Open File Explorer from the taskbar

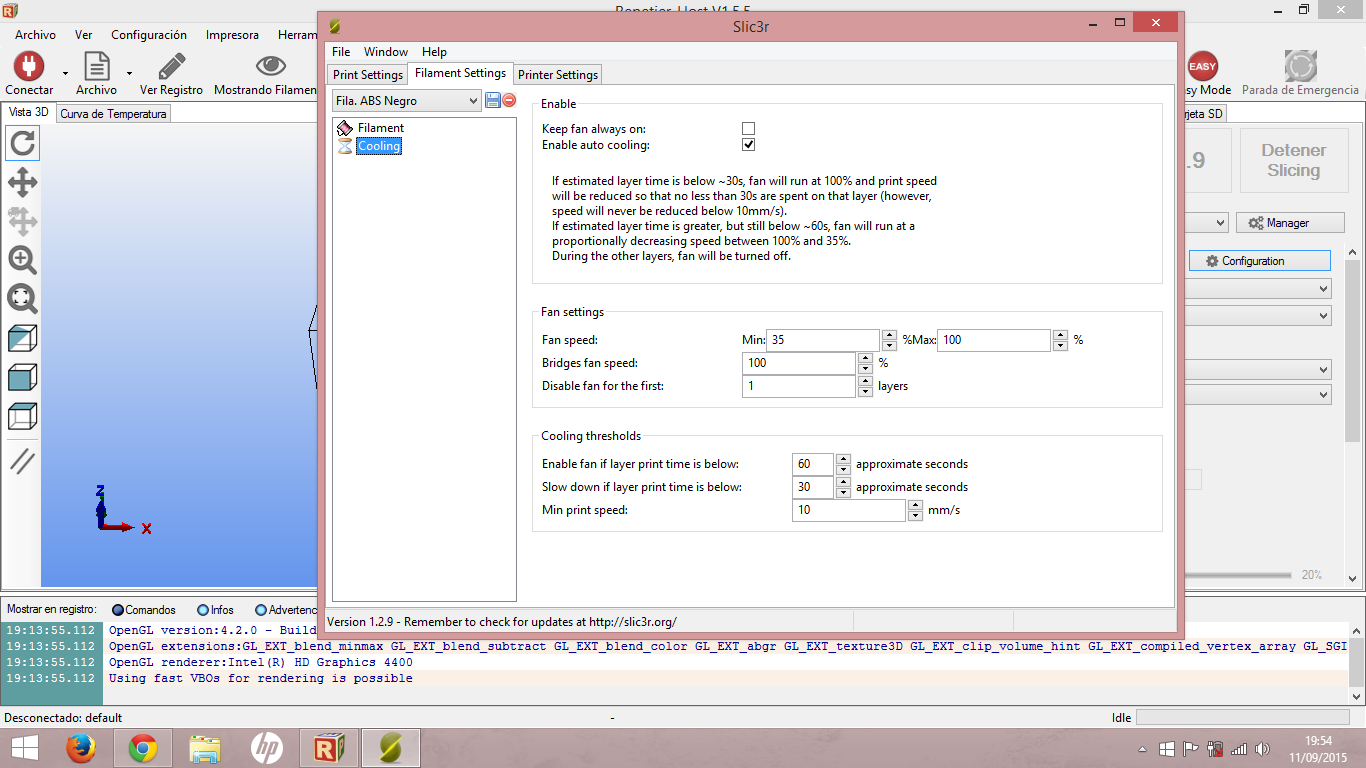[205, 748]
